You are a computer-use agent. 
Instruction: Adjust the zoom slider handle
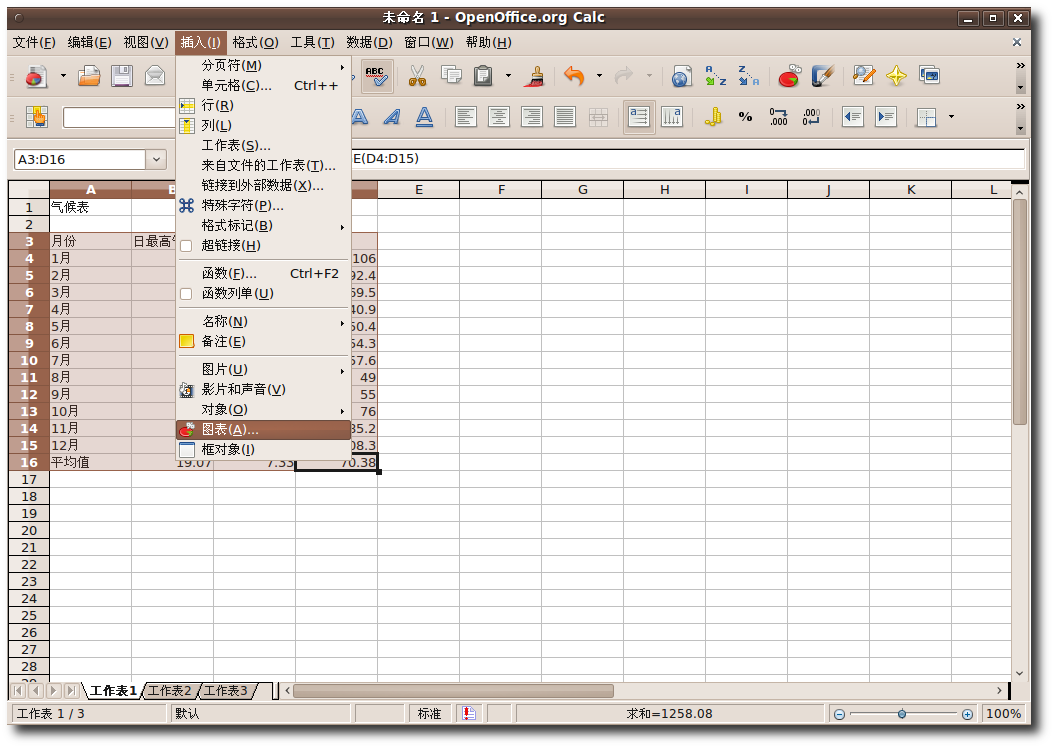(902, 714)
